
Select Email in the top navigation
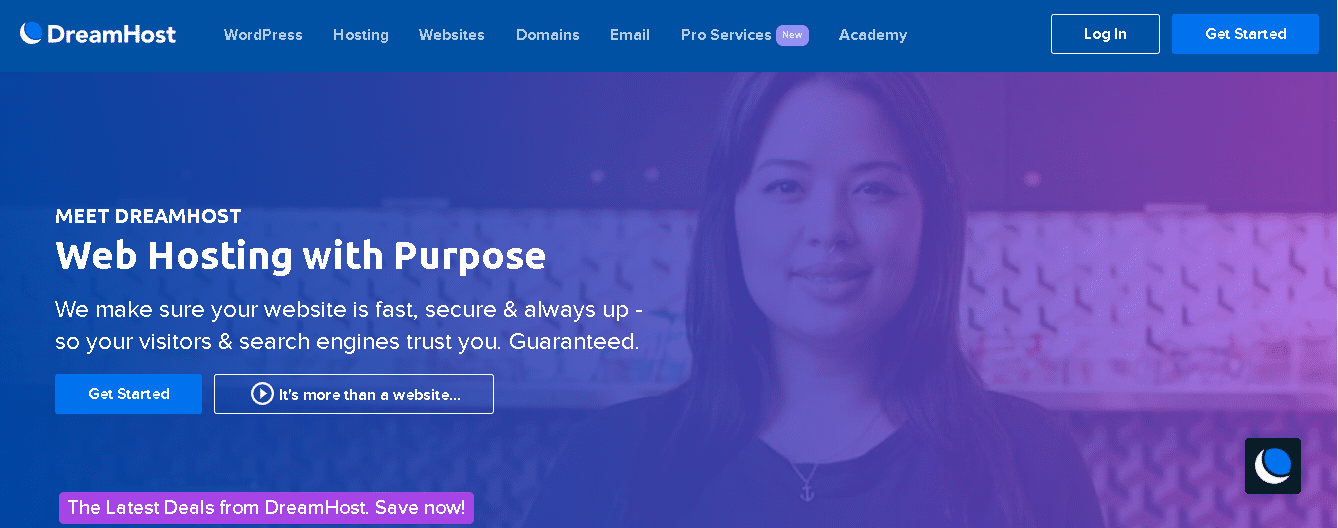pyautogui.click(x=630, y=35)
